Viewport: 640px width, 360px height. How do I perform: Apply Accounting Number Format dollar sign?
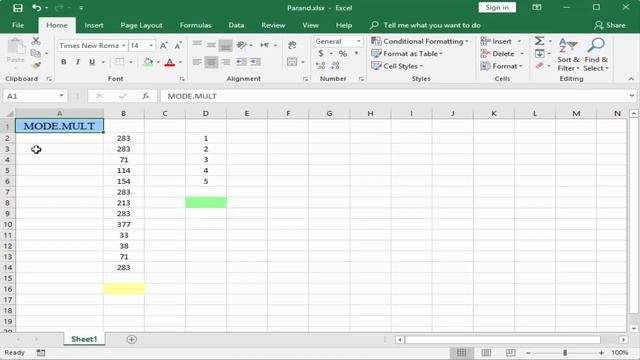tap(321, 53)
